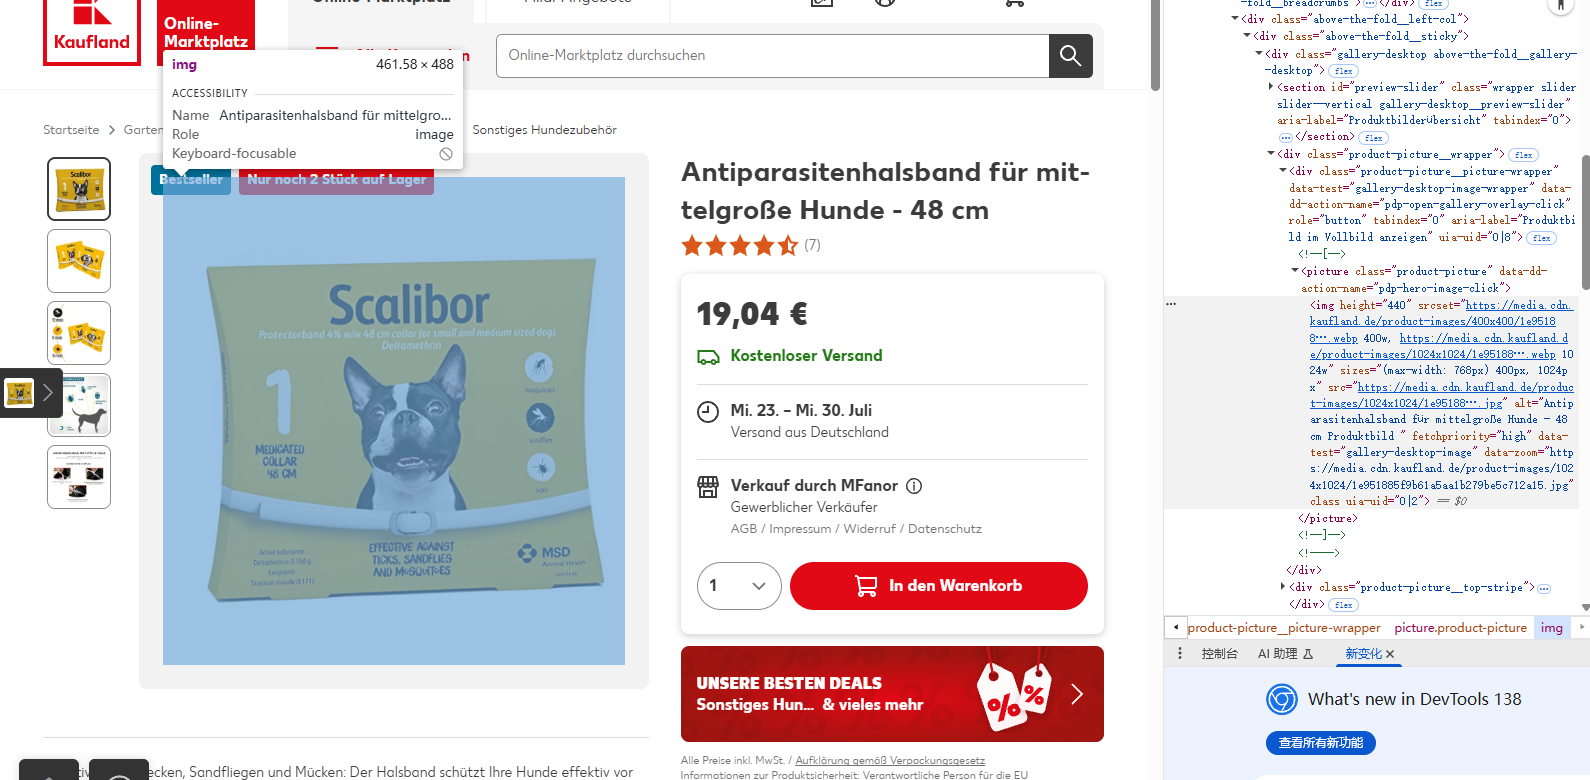Expand the preview-slider section node

[1271, 87]
